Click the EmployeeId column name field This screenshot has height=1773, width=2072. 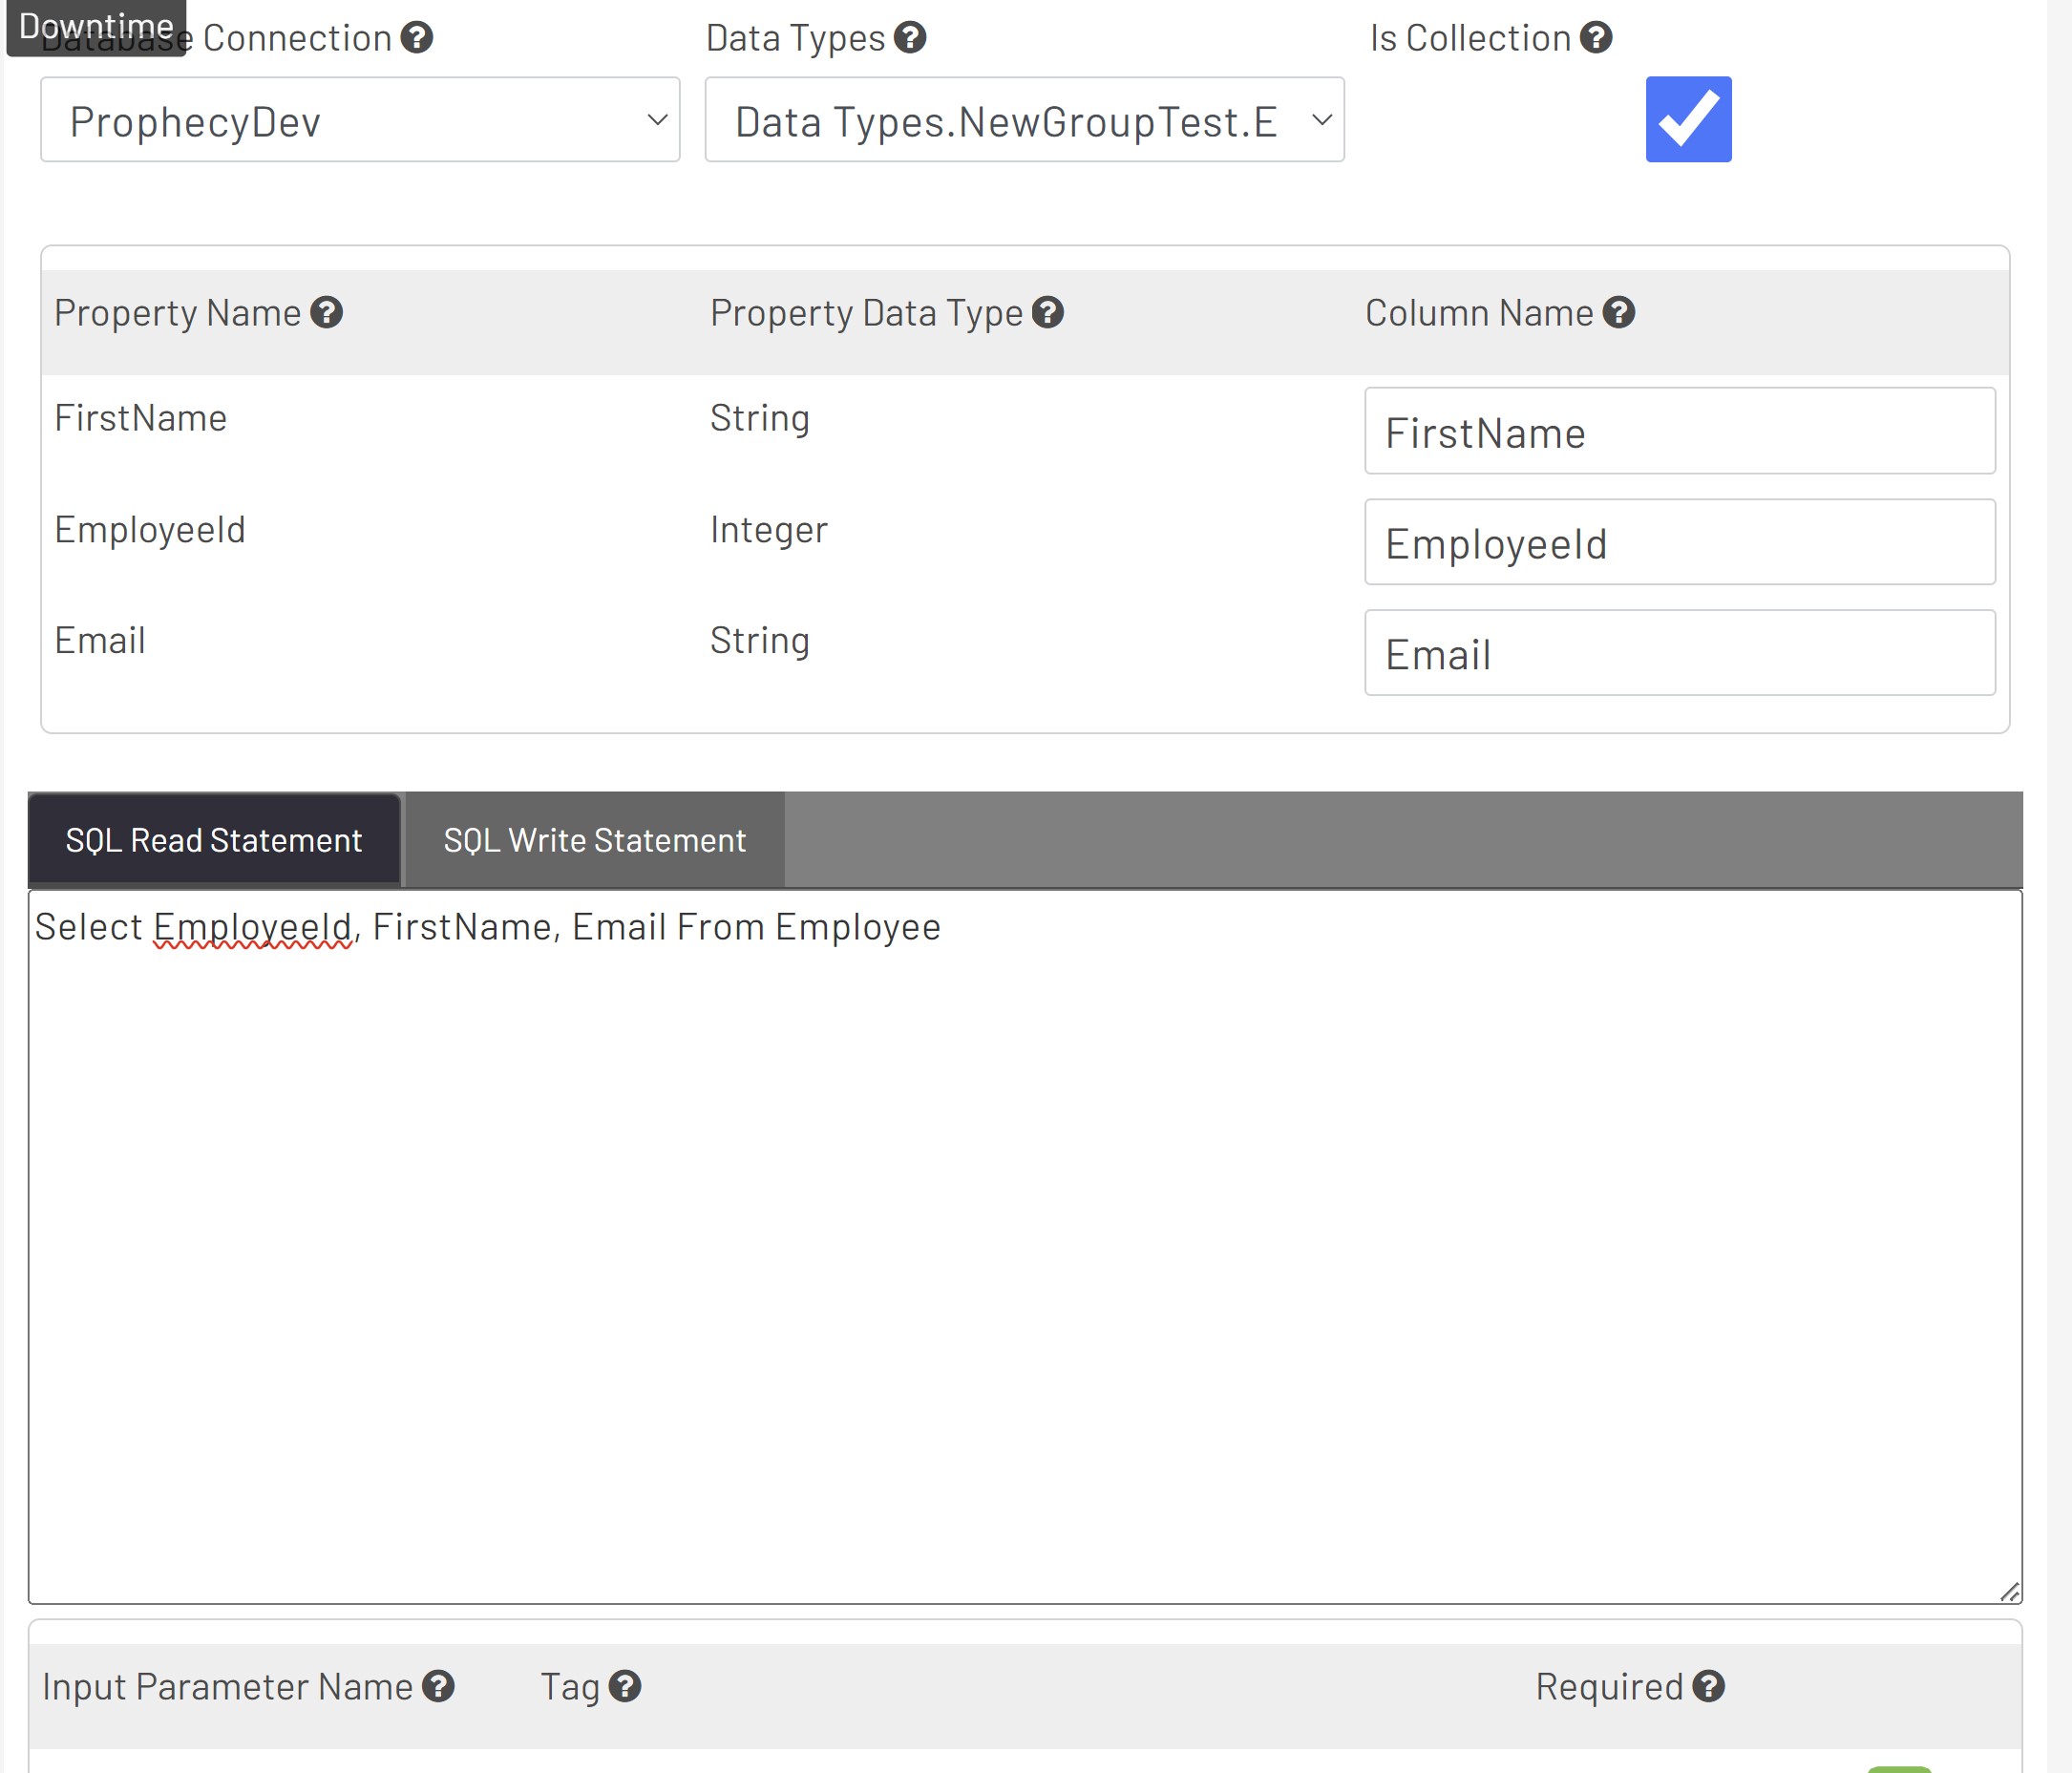click(1680, 542)
